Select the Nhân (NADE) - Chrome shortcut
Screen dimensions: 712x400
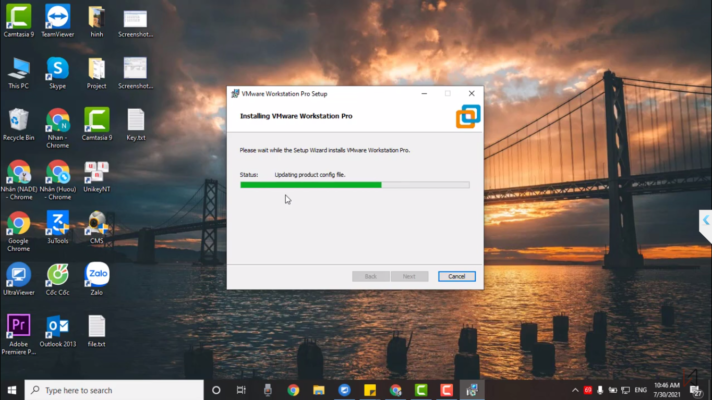pyautogui.click(x=19, y=180)
